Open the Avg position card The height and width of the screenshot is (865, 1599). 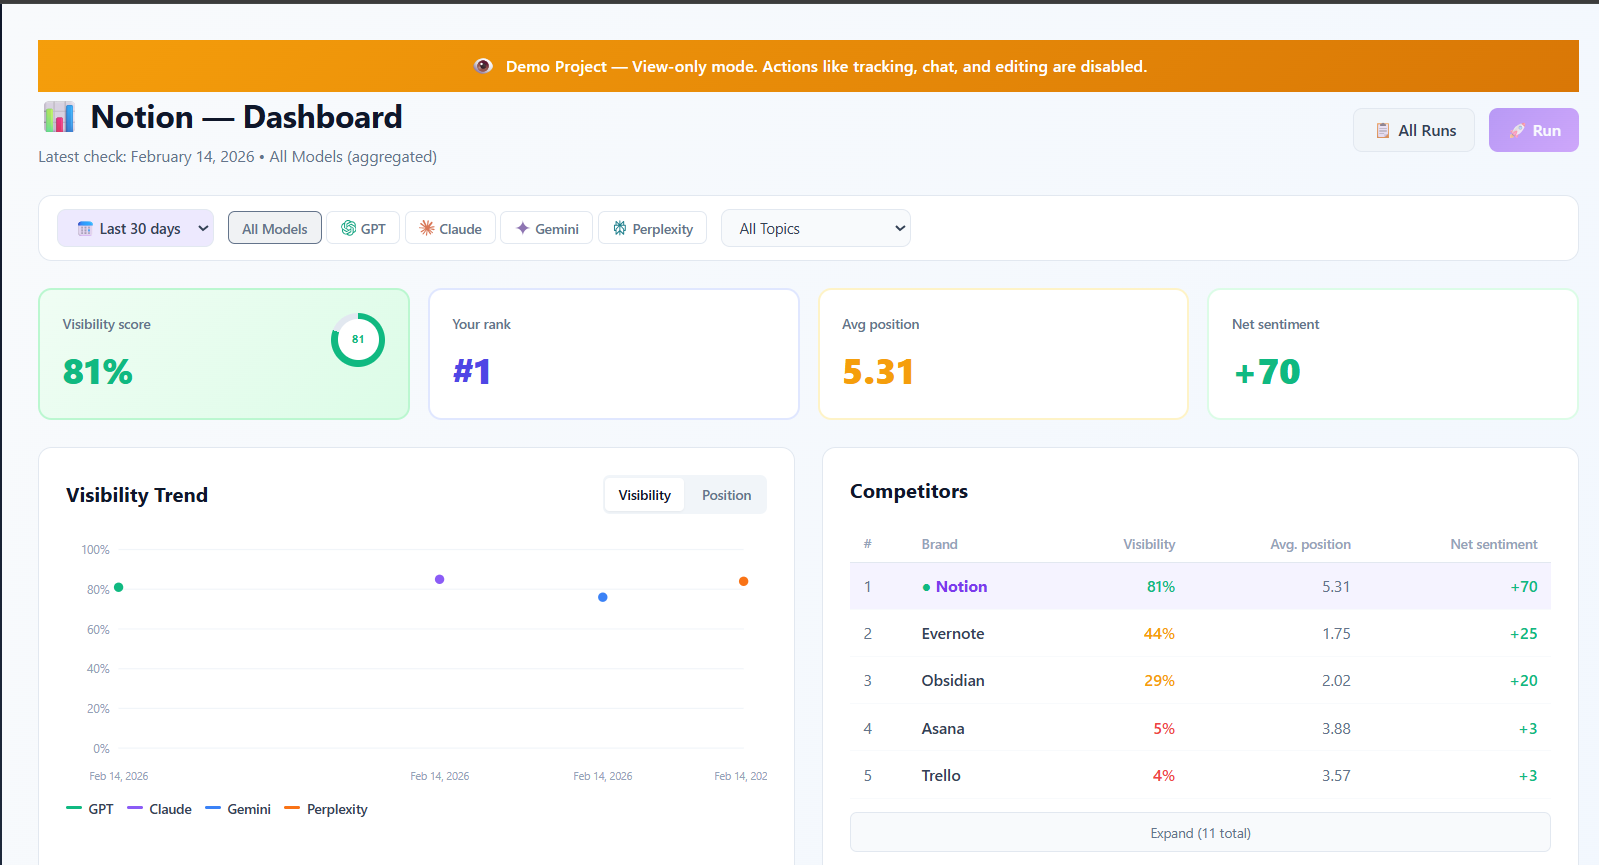click(1003, 354)
